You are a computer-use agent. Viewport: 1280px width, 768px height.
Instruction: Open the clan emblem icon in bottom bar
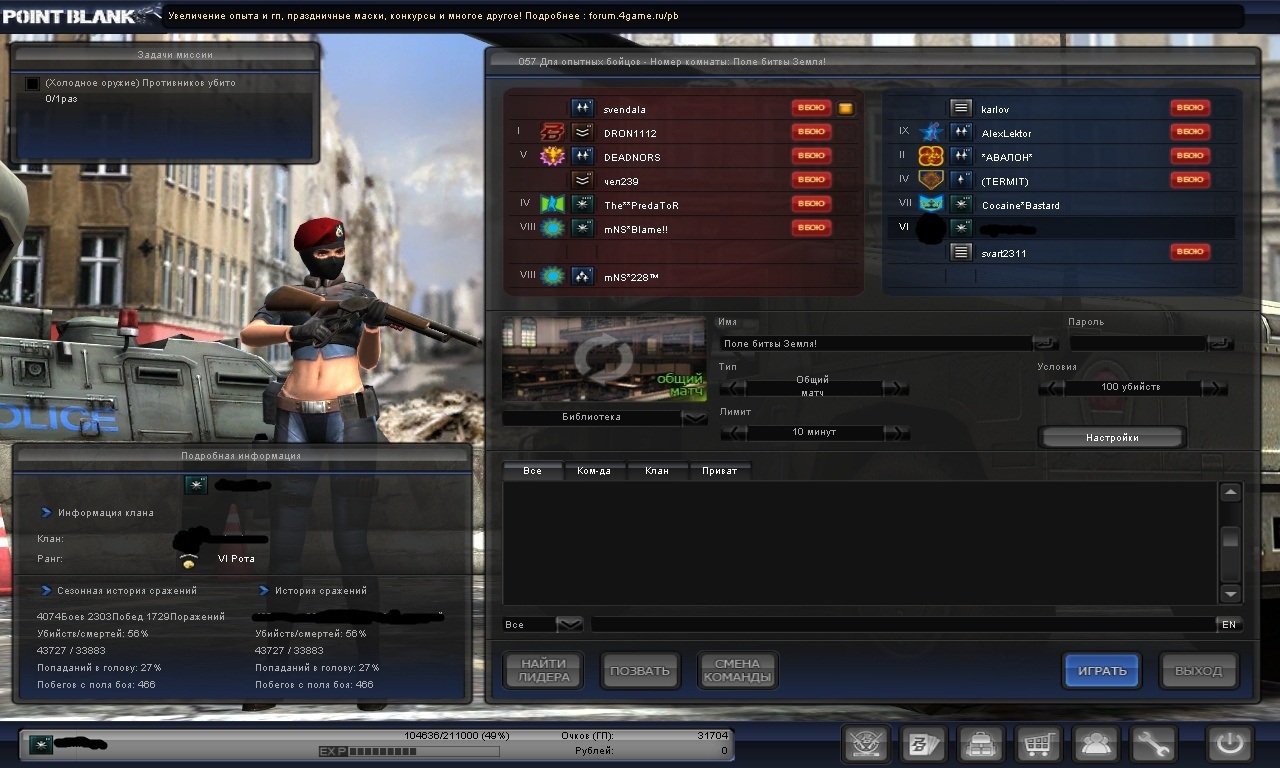[866, 744]
